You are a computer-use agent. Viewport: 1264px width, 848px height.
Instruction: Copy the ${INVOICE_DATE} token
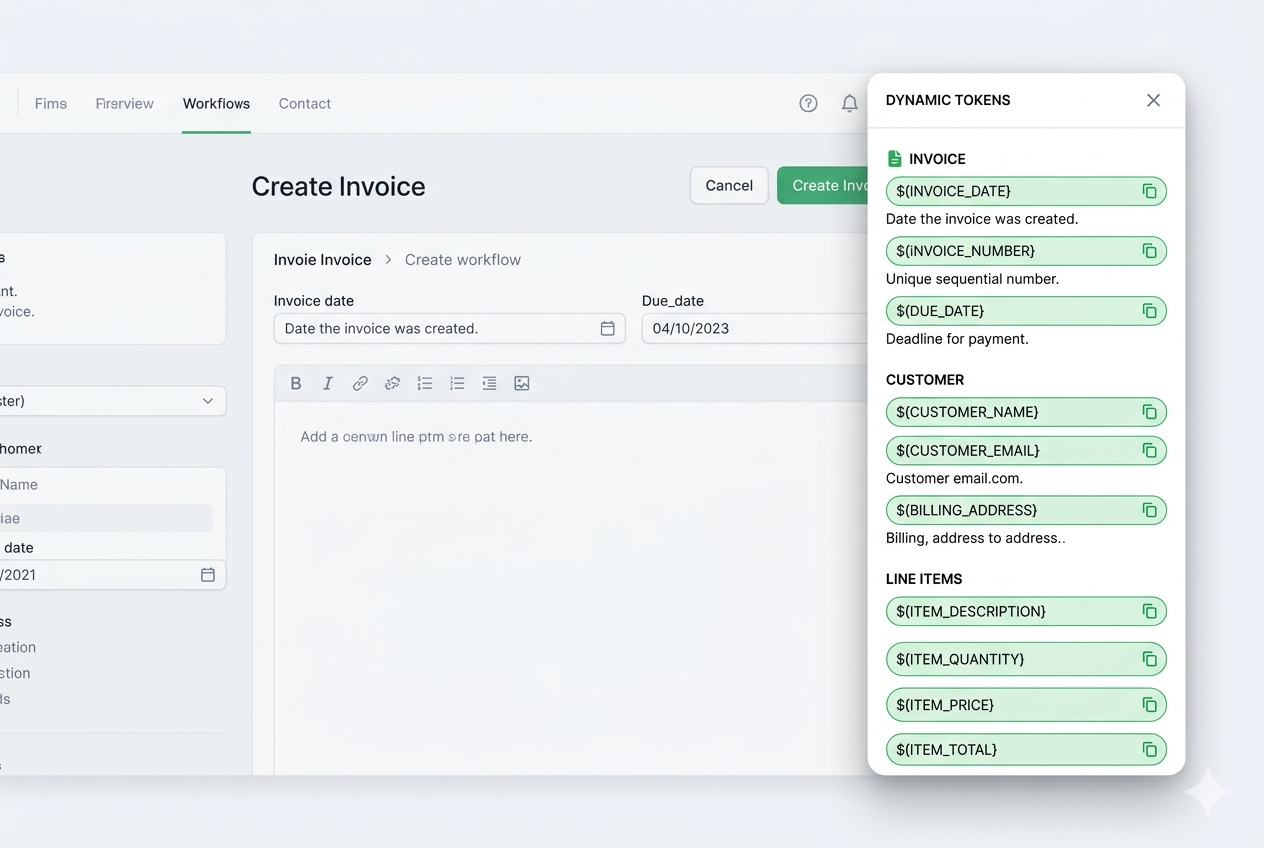1151,191
